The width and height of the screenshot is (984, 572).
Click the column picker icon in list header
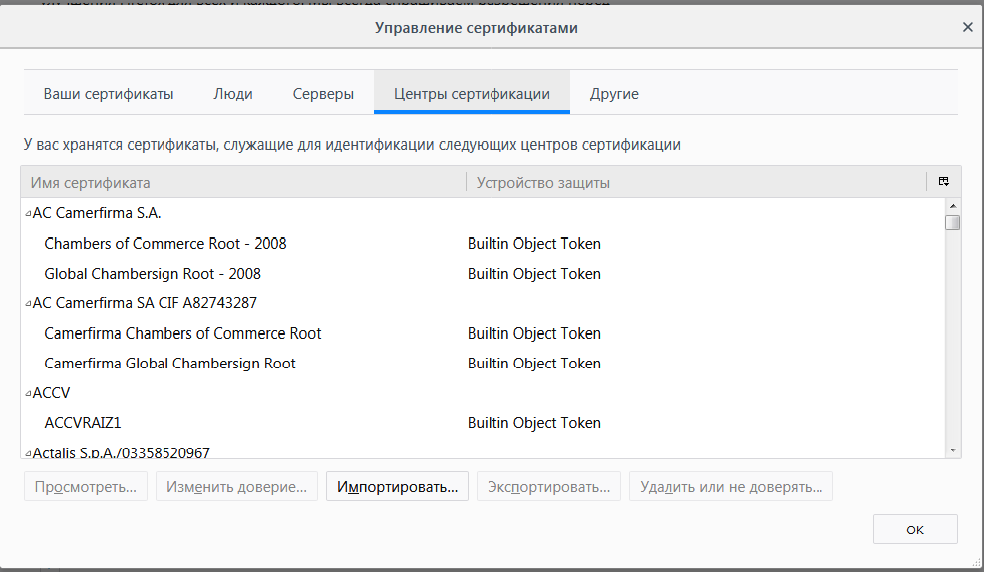[943, 182]
